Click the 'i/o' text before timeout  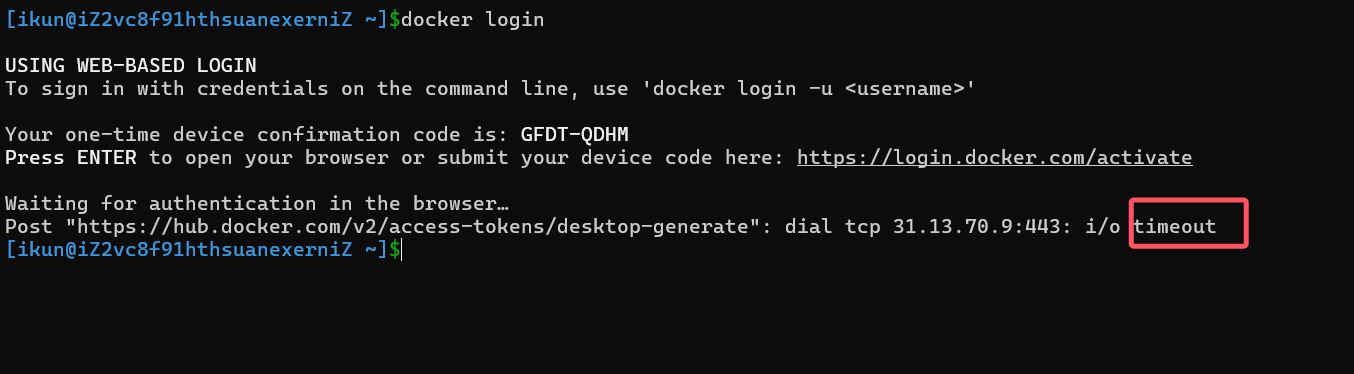[1103, 227]
